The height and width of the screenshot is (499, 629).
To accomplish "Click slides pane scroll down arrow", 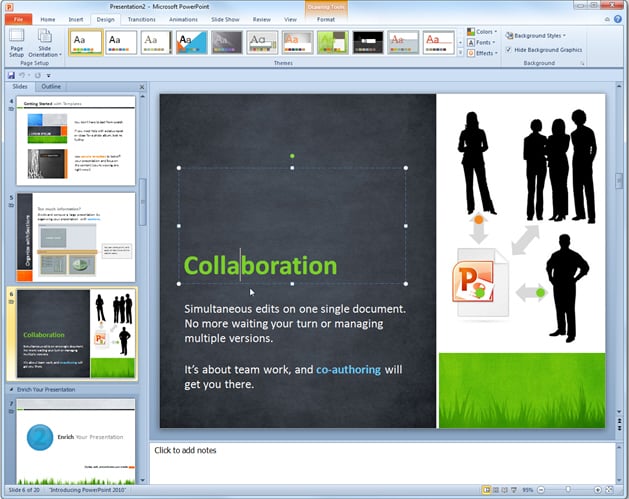I will tap(142, 480).
